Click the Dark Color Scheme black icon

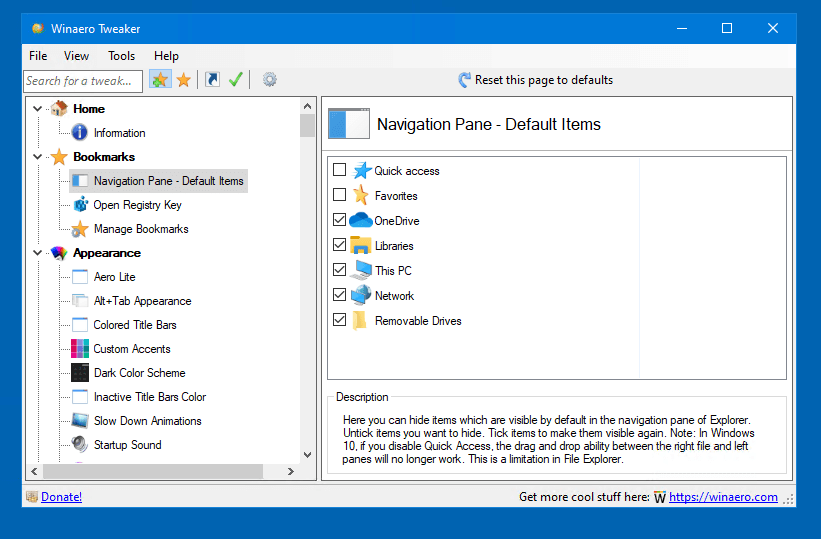(x=80, y=373)
